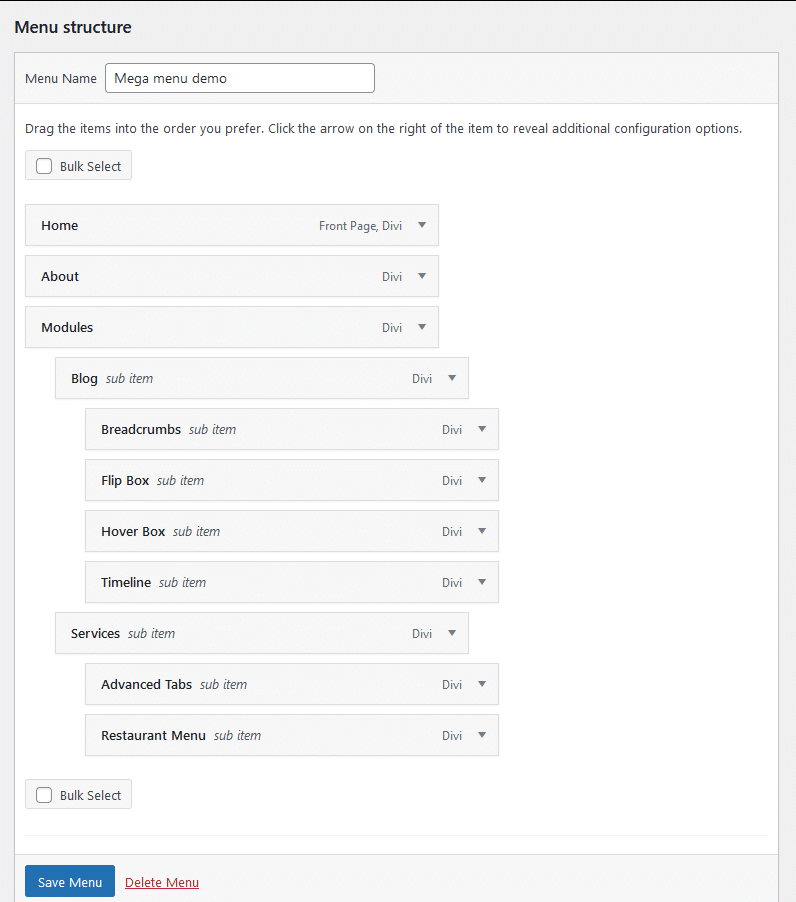Select the Services sub item label
This screenshot has width=796, height=902.
coord(95,633)
